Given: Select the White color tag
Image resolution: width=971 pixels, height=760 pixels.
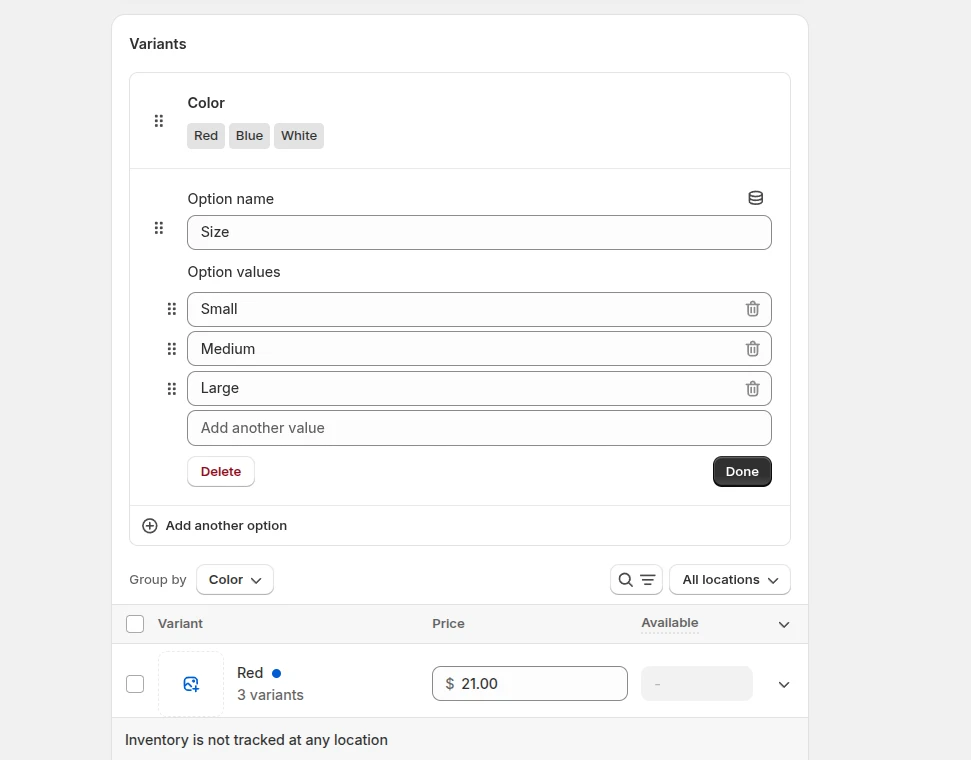Looking at the screenshot, I should (x=298, y=136).
